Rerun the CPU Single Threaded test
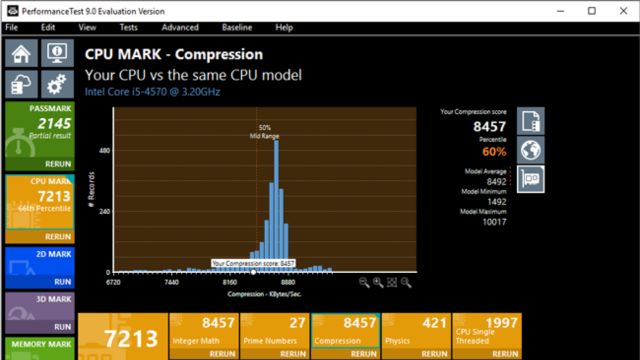Screen dimensions: 640x360 coord(505,354)
